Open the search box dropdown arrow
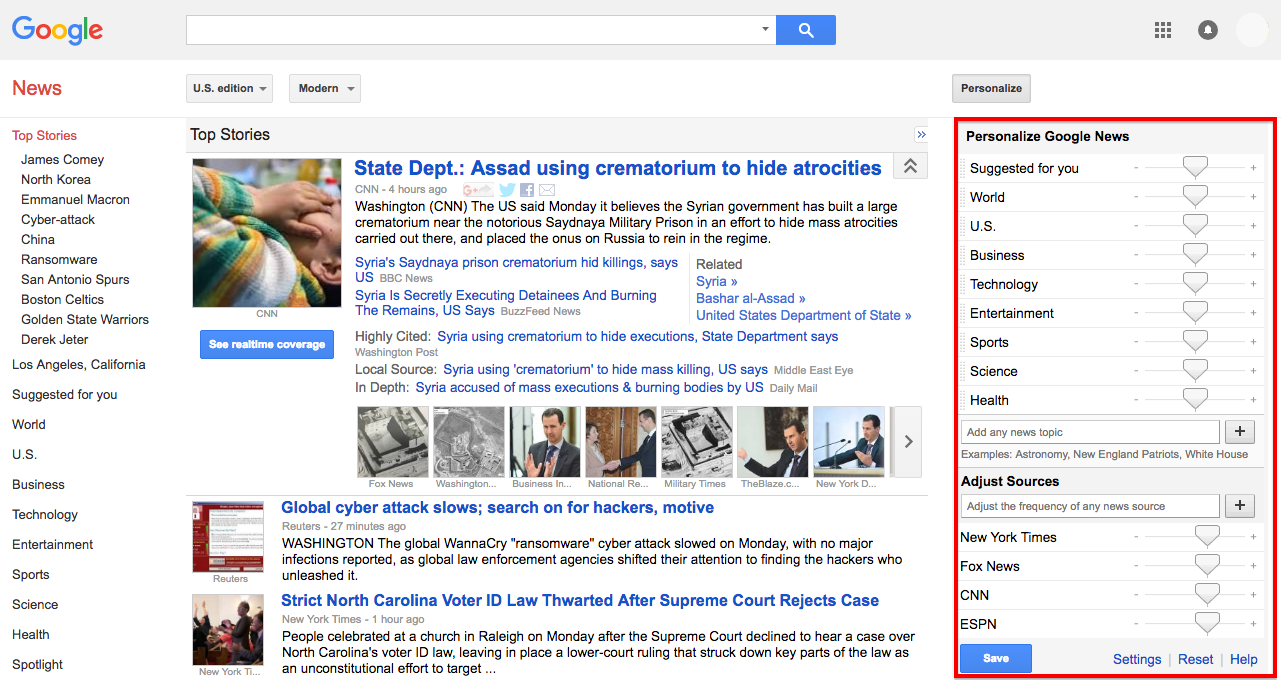The image size is (1281, 685). tap(766, 30)
